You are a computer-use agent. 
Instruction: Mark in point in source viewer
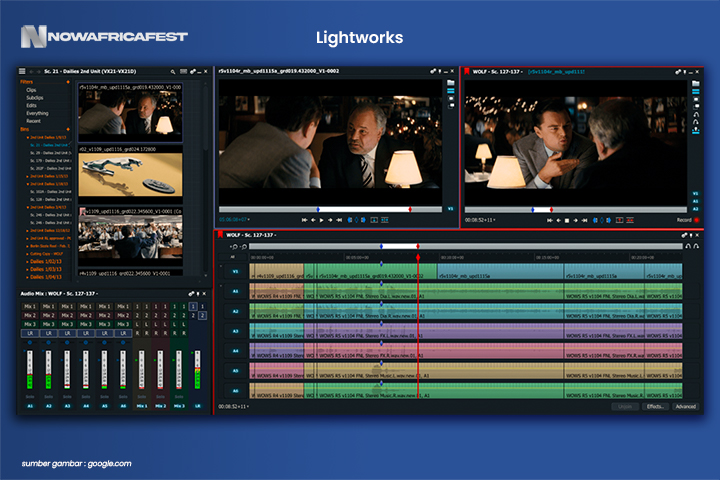pyautogui.click(x=350, y=220)
